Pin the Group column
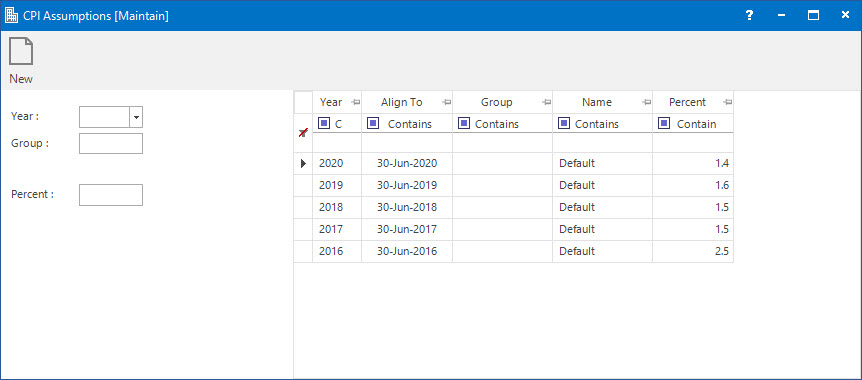Viewport: 862px width, 380px height. click(x=546, y=102)
